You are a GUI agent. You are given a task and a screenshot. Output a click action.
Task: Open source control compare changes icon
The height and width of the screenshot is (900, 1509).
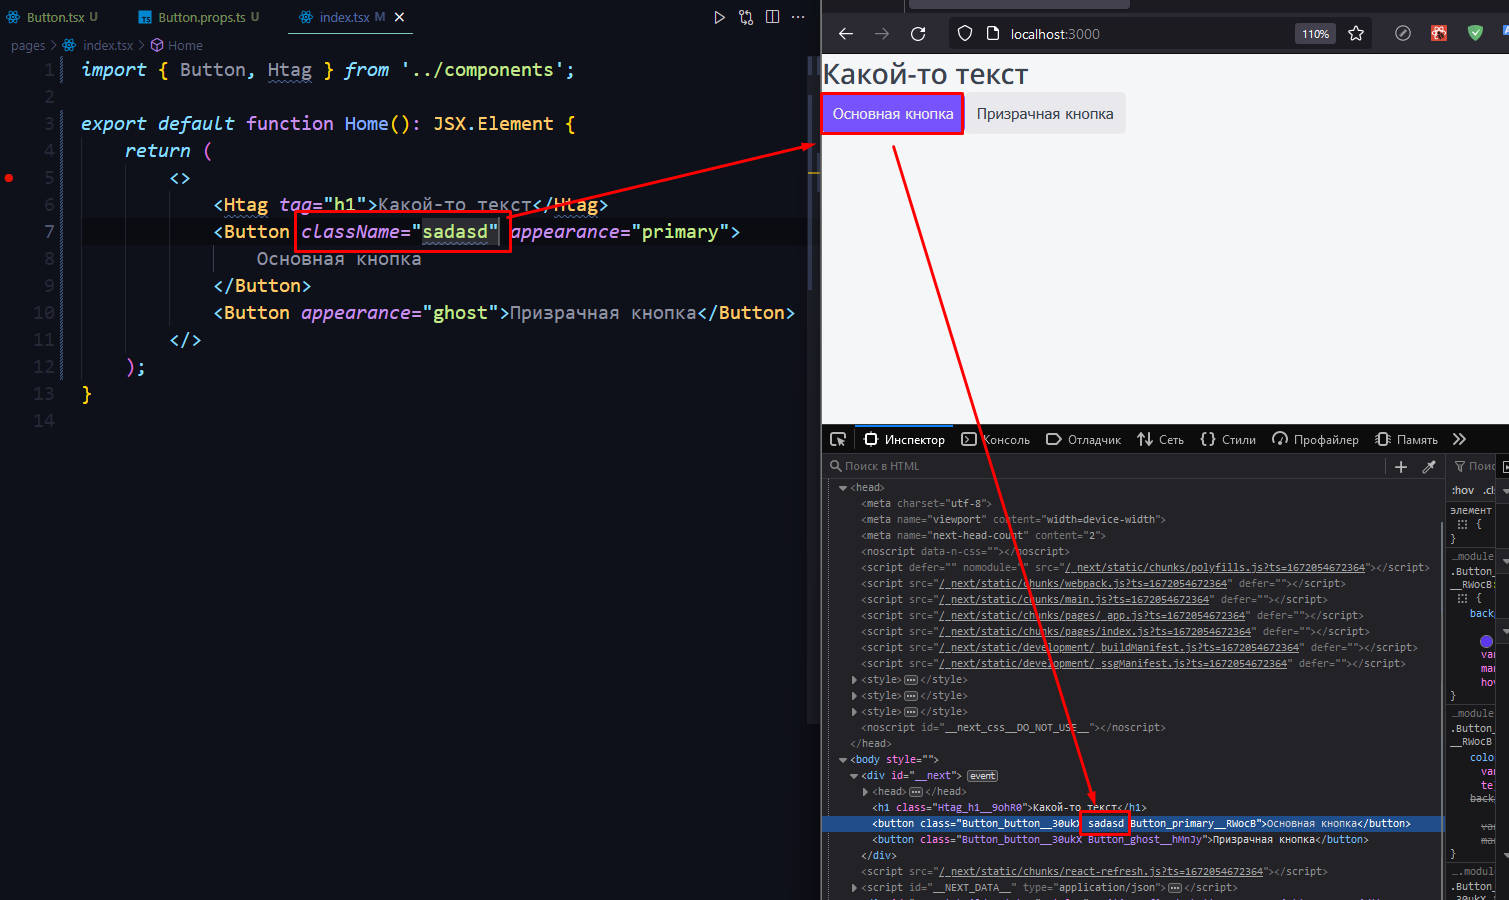pyautogui.click(x=746, y=17)
